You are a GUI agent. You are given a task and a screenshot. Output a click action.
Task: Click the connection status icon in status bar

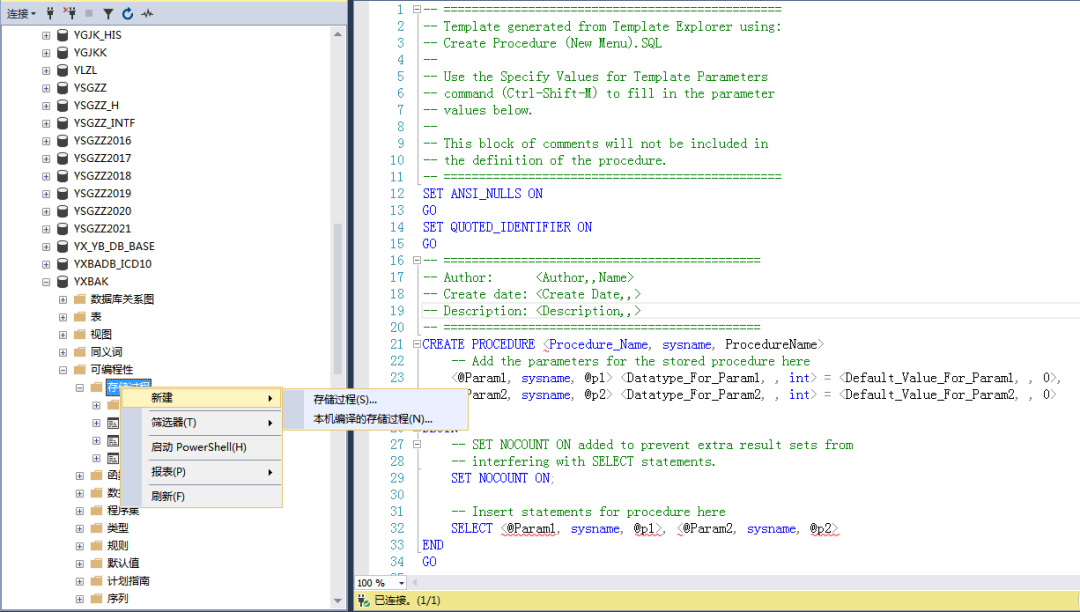[x=364, y=601]
